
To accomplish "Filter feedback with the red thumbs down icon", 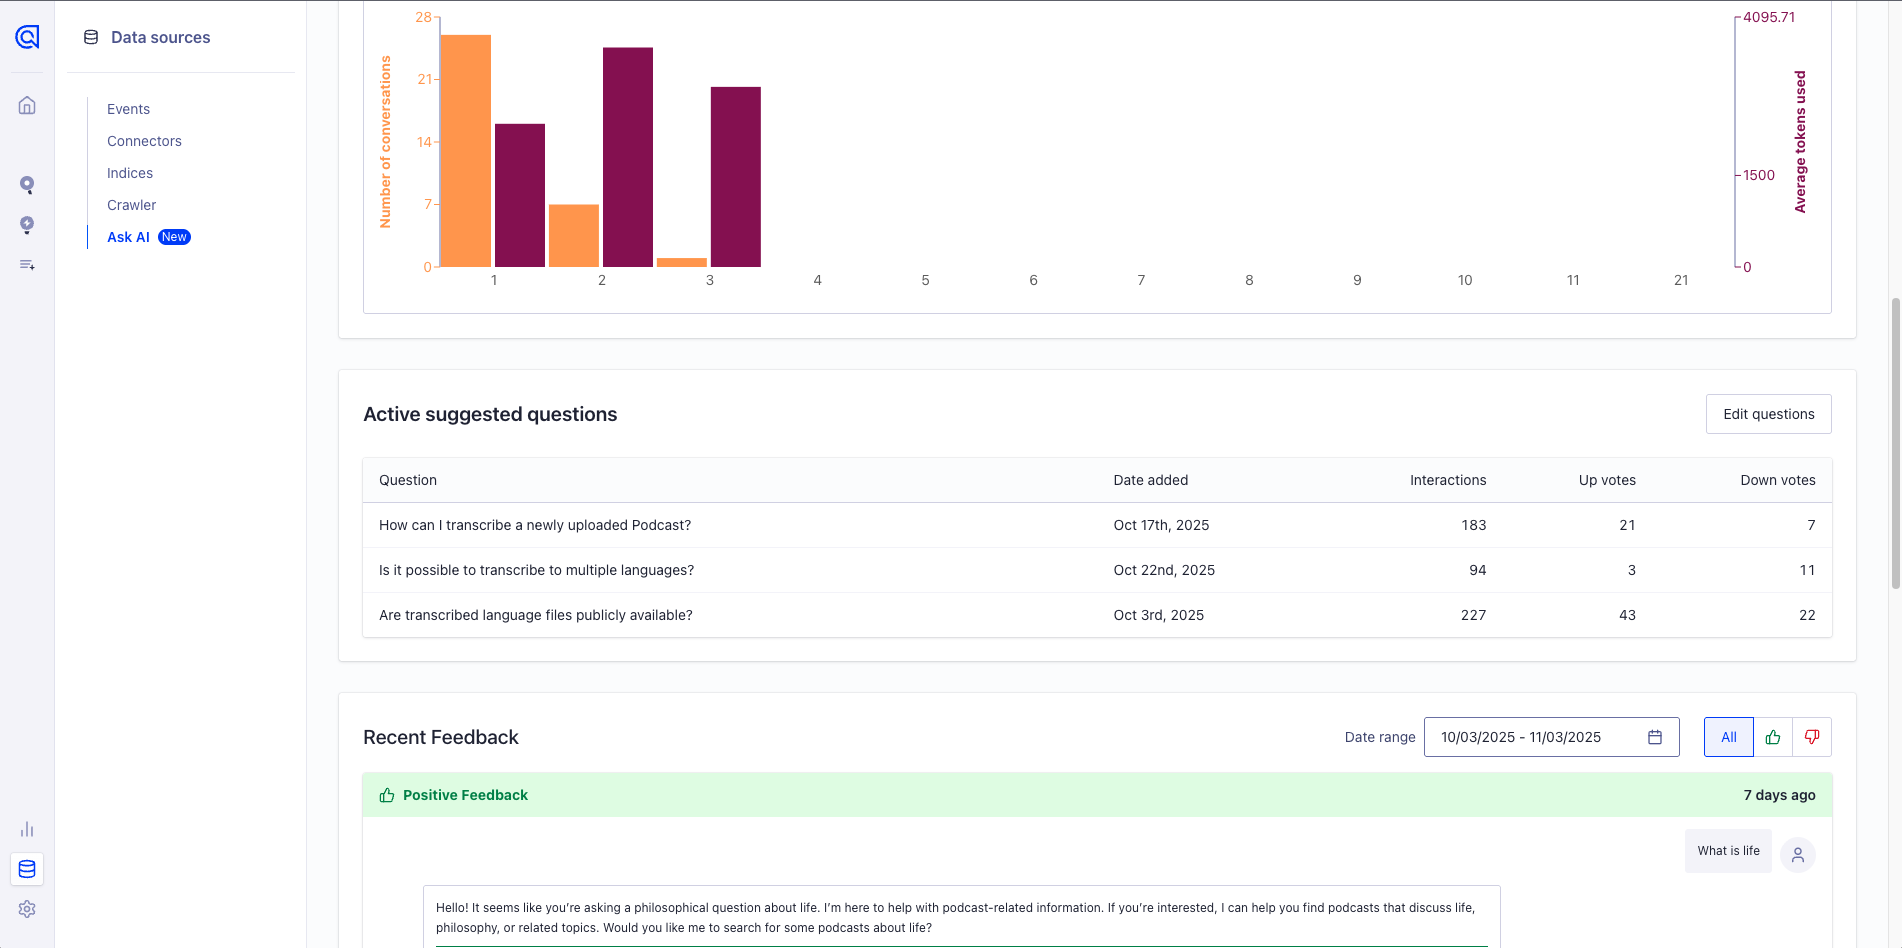I will coord(1812,737).
